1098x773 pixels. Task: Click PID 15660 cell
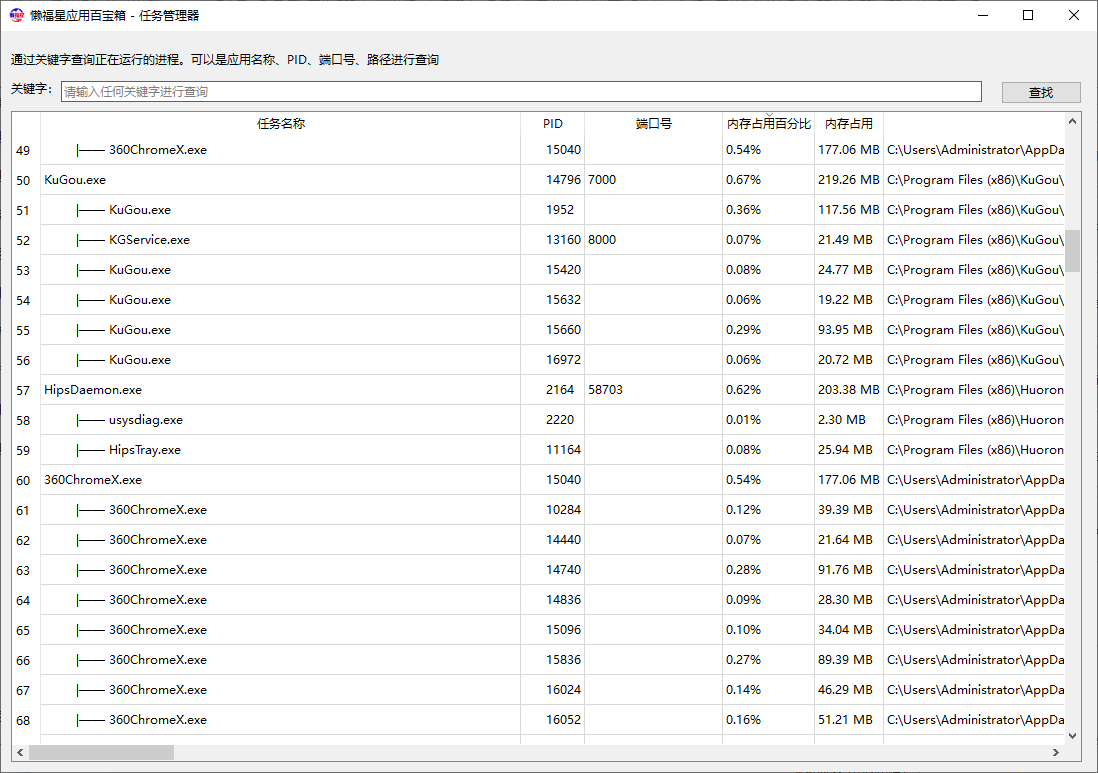point(563,330)
